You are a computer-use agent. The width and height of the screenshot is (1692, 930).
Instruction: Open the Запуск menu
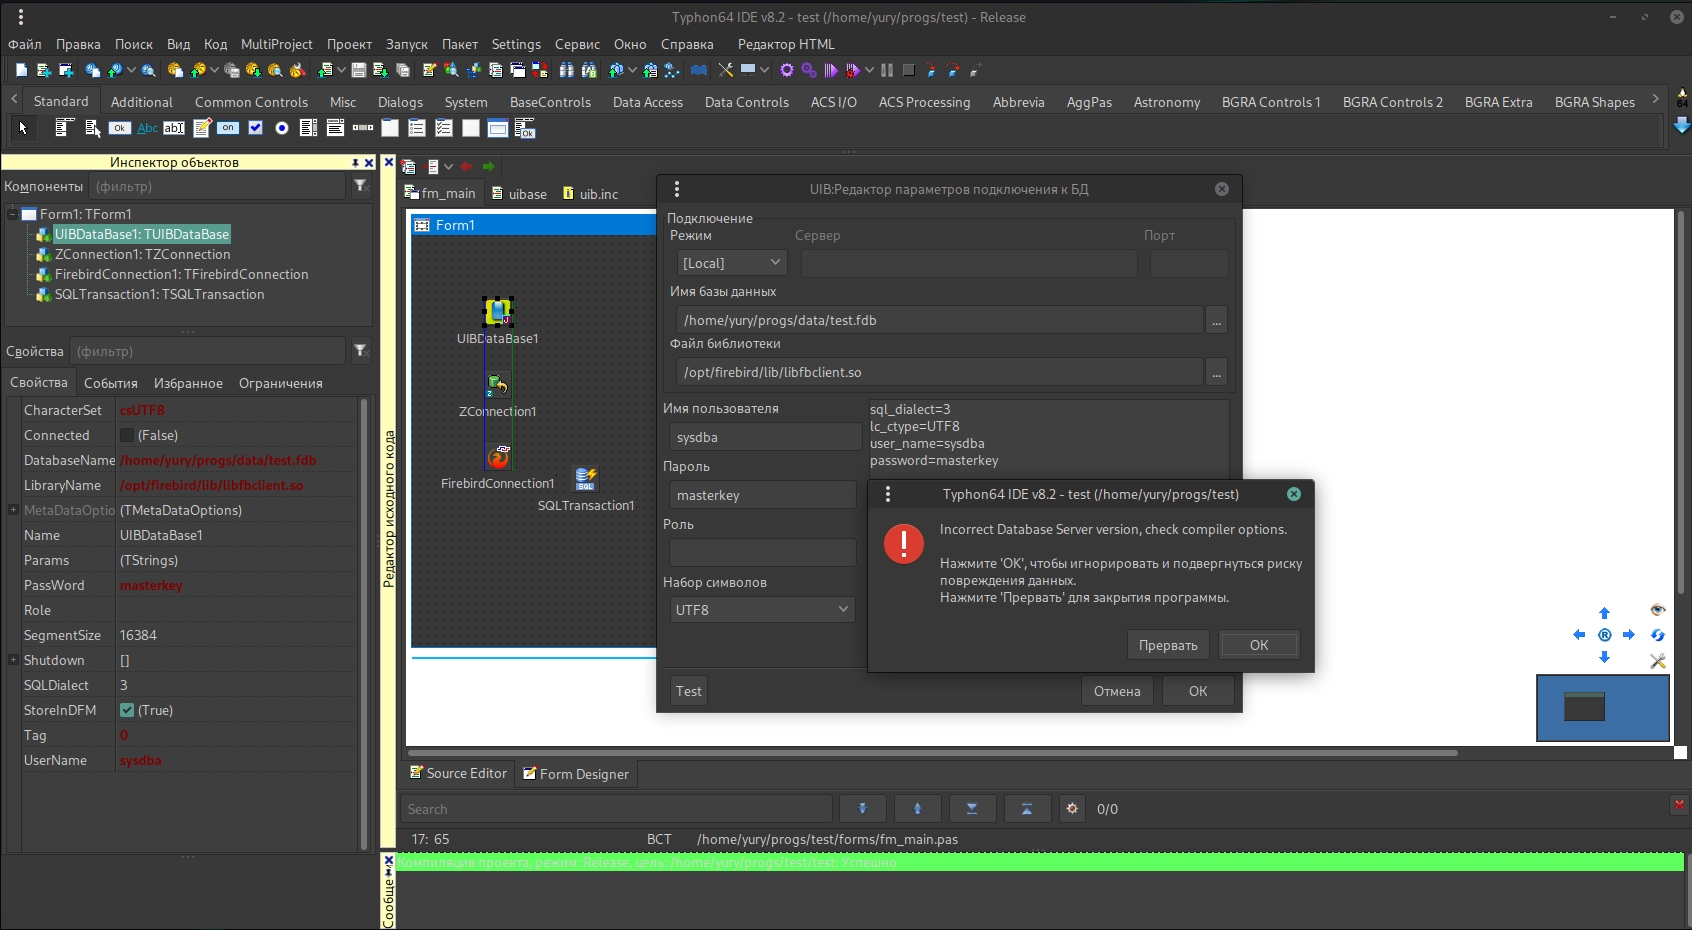[406, 44]
